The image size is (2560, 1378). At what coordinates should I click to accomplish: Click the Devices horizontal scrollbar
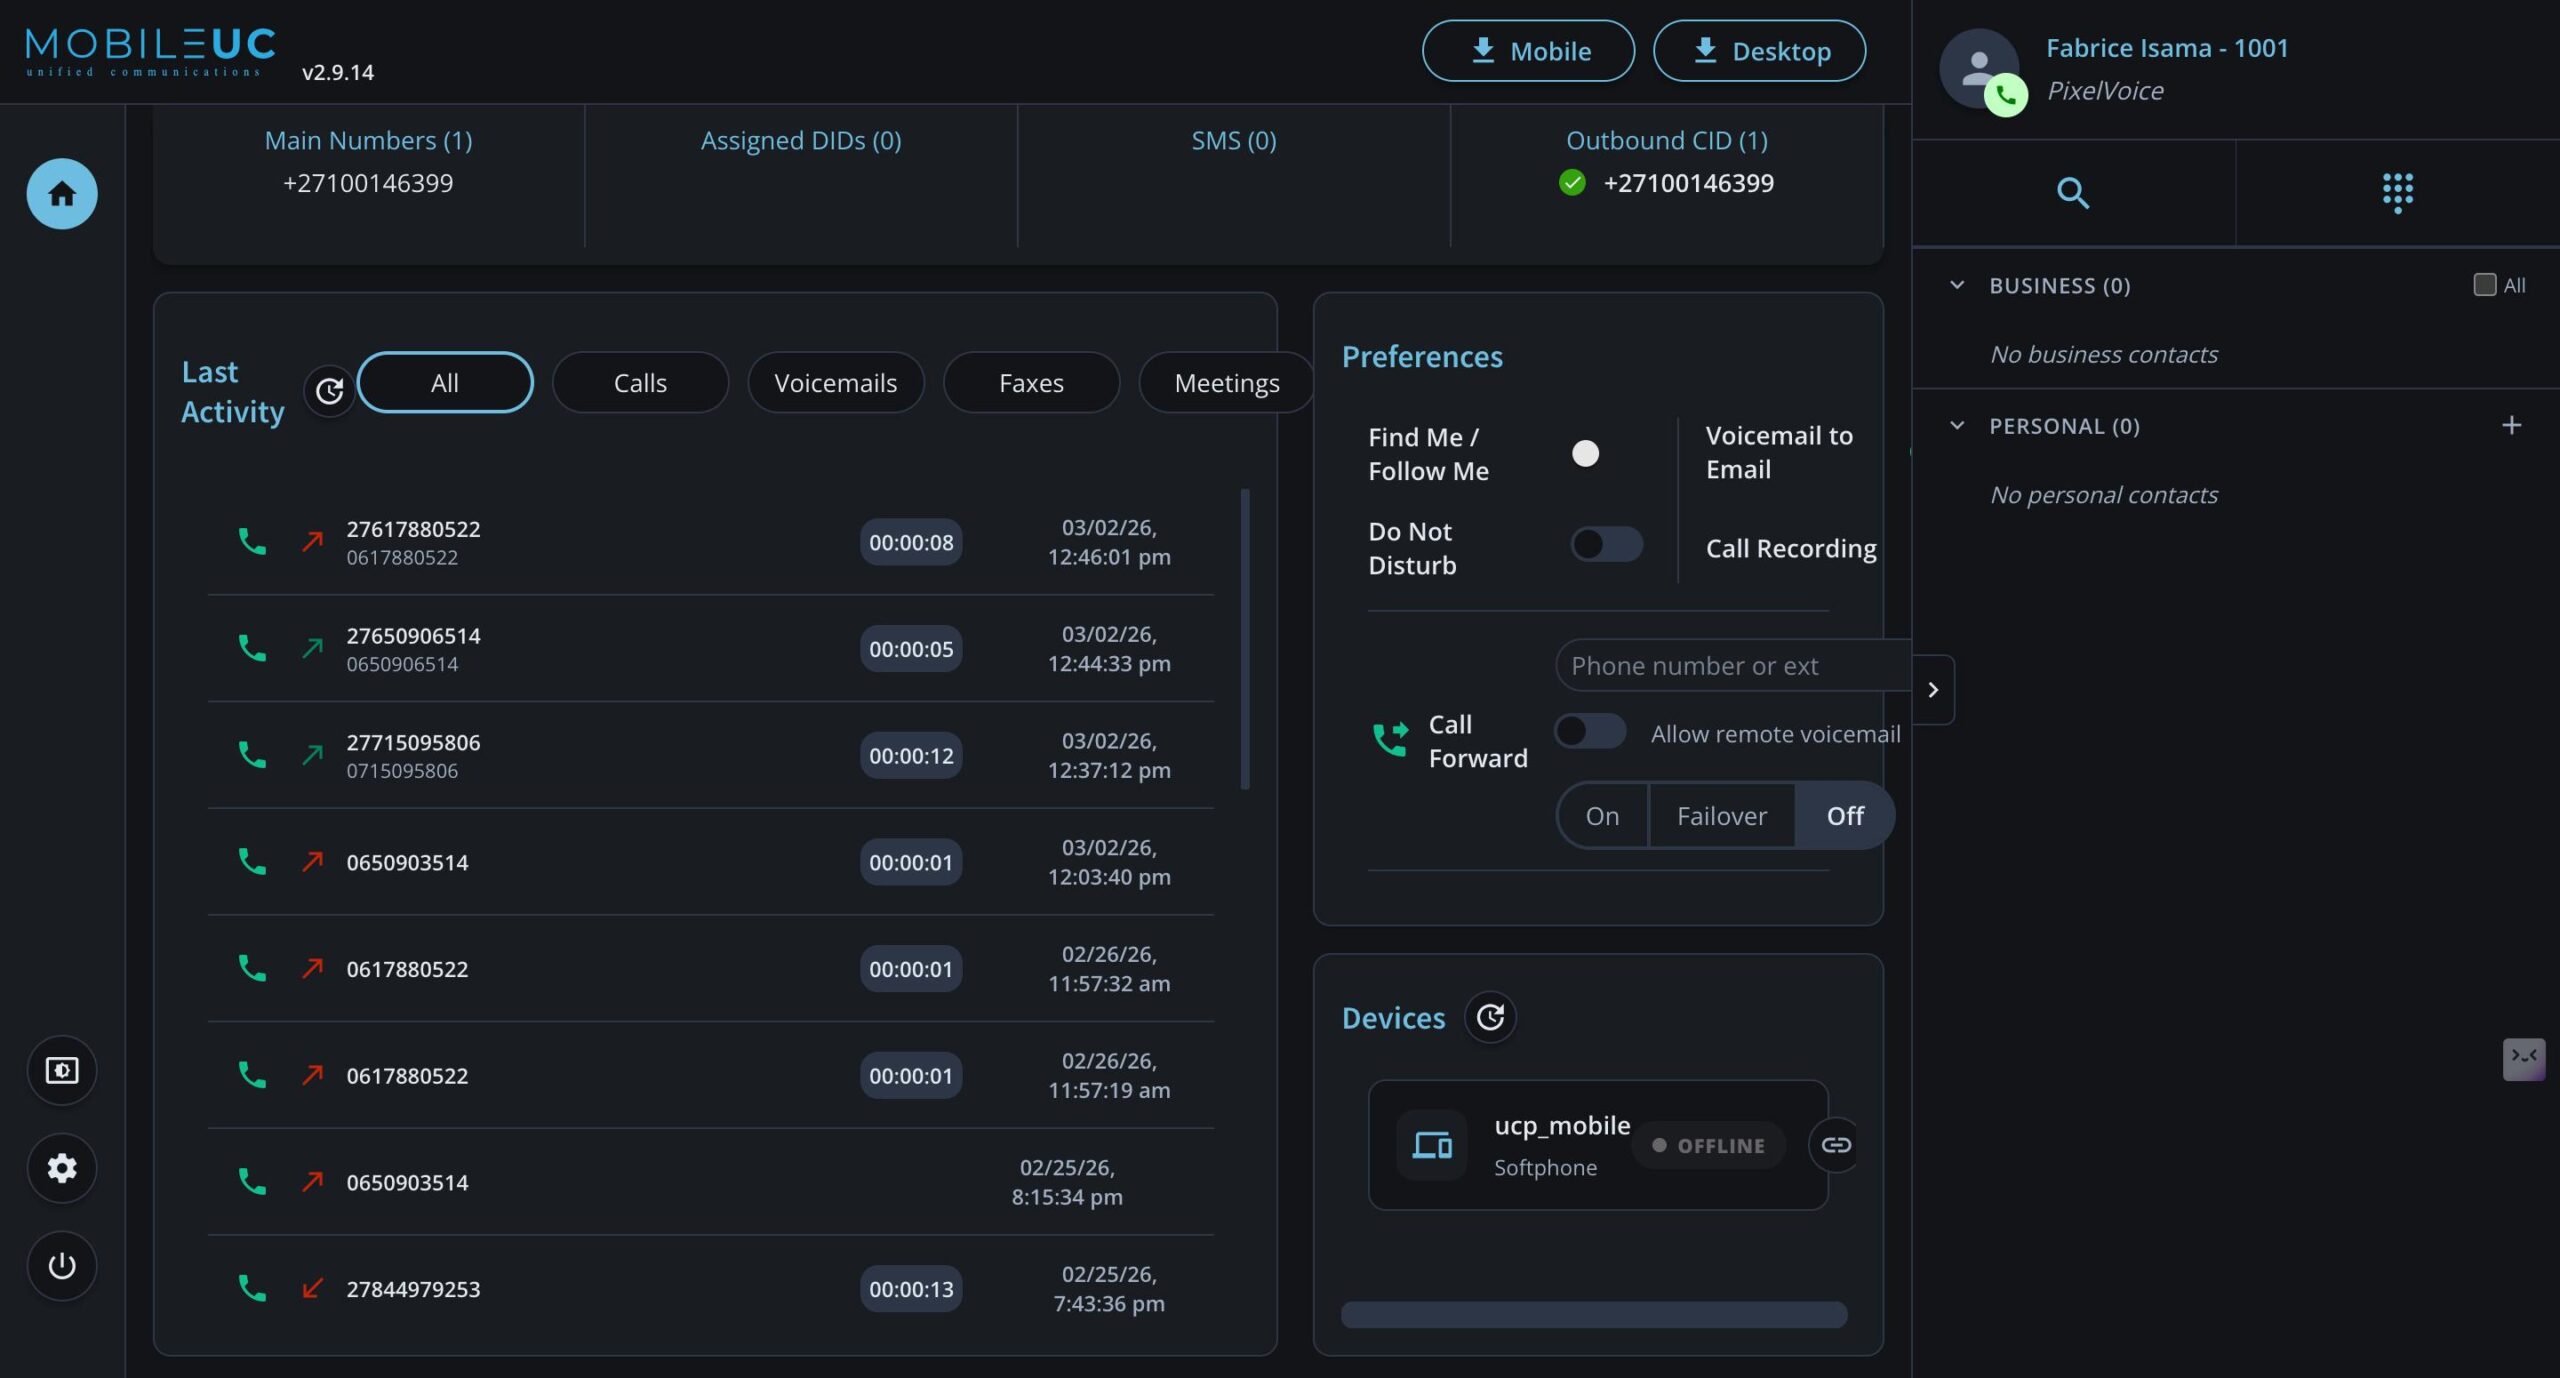point(1594,1315)
